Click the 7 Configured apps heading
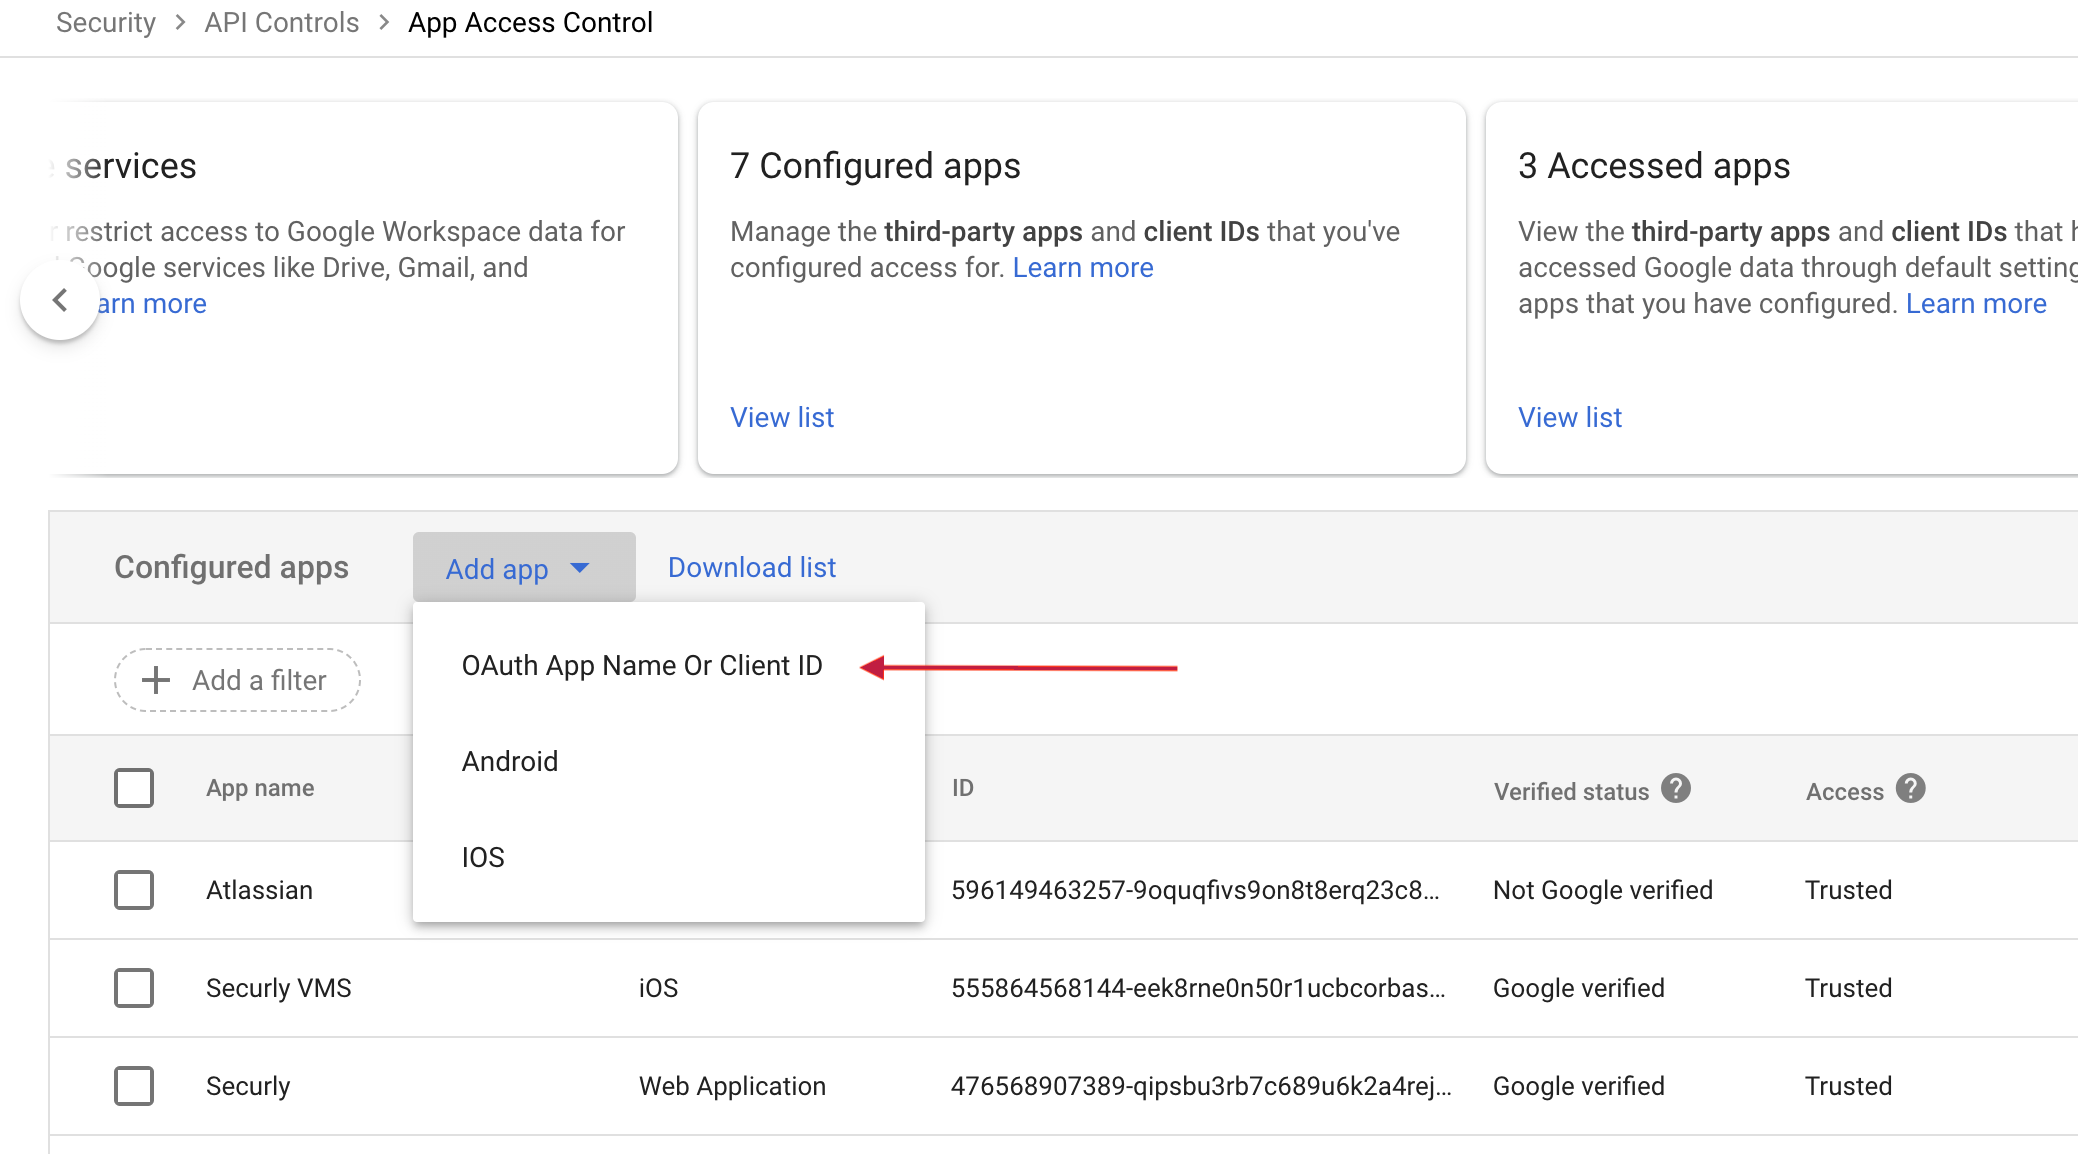Viewport: 2078px width, 1154px height. [x=875, y=166]
